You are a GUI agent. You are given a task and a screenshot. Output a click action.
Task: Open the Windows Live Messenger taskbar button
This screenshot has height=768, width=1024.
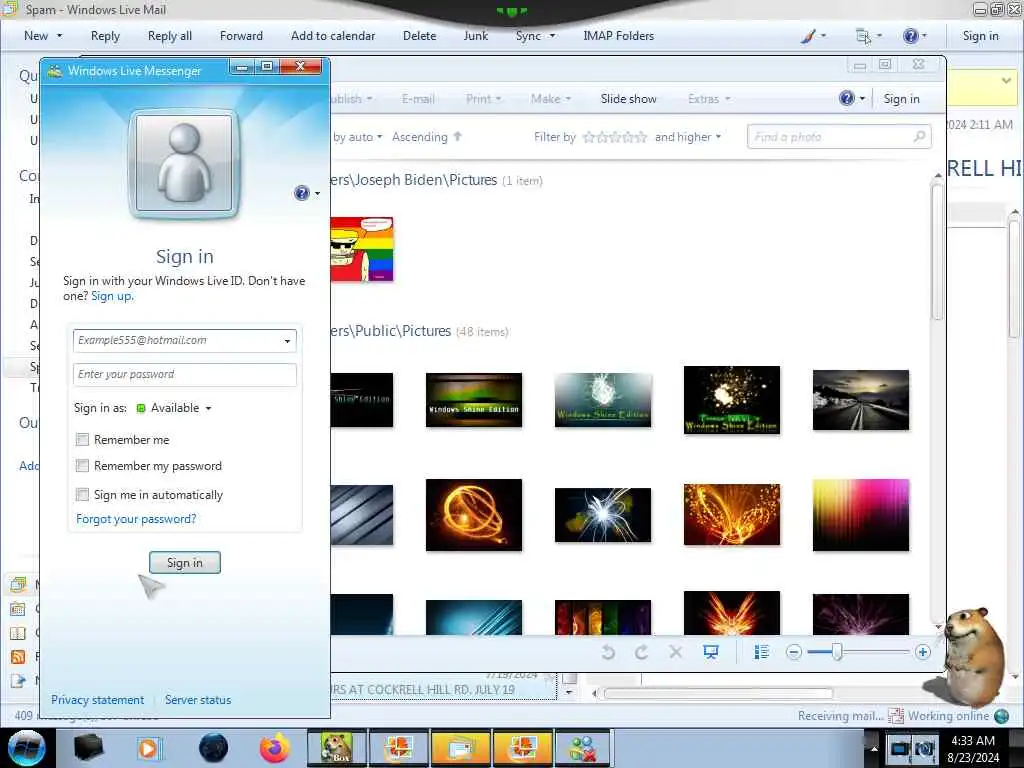582,748
